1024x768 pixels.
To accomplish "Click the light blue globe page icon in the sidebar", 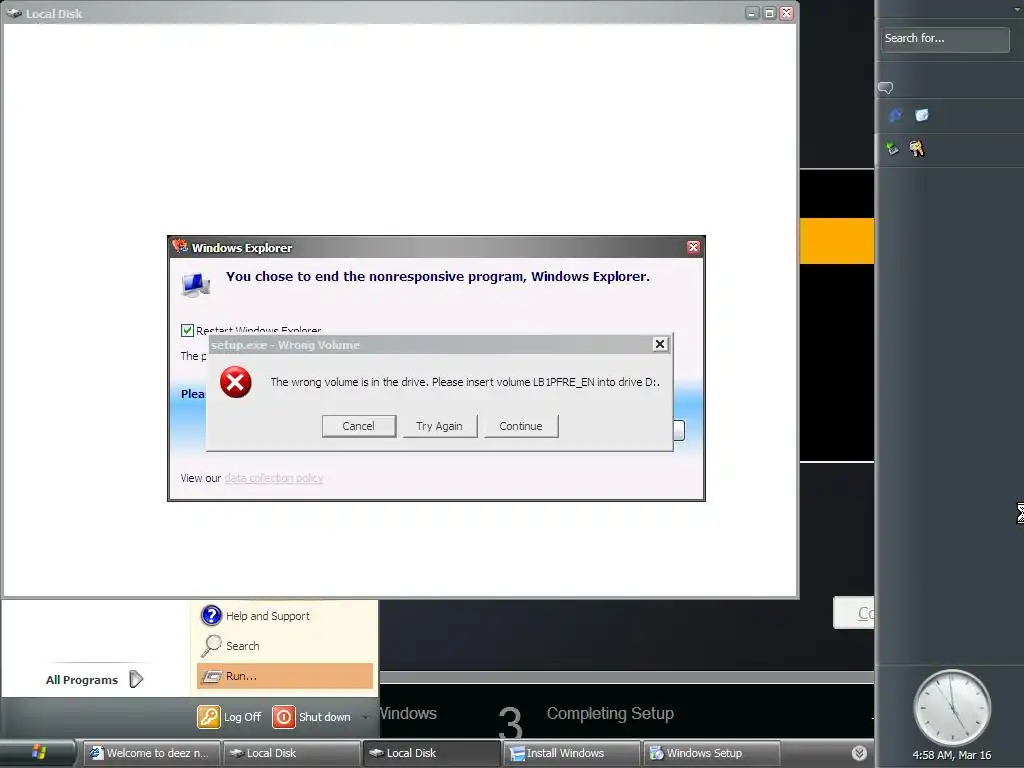I will (x=922, y=116).
